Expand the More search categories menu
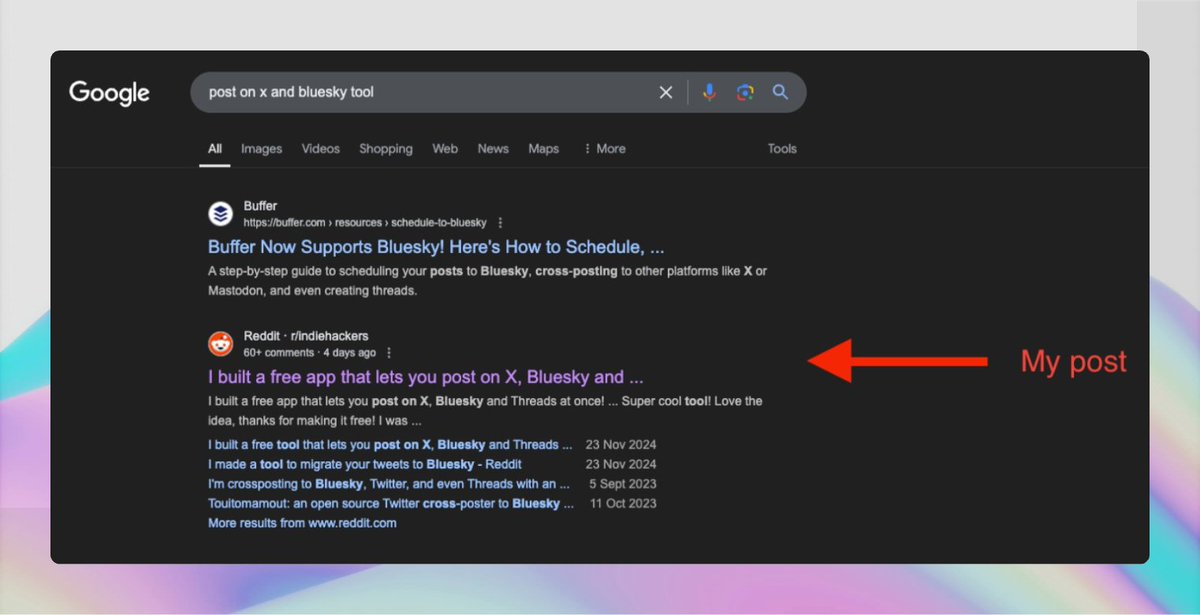The height and width of the screenshot is (615, 1200). pyautogui.click(x=604, y=149)
